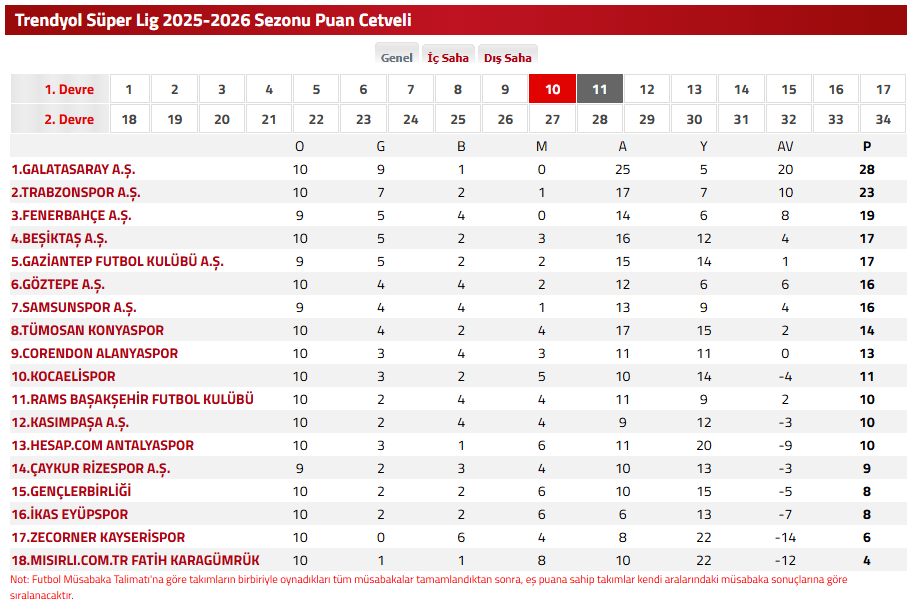The image size is (914, 609).
Task: Select week 17 of first half
Action: (883, 89)
